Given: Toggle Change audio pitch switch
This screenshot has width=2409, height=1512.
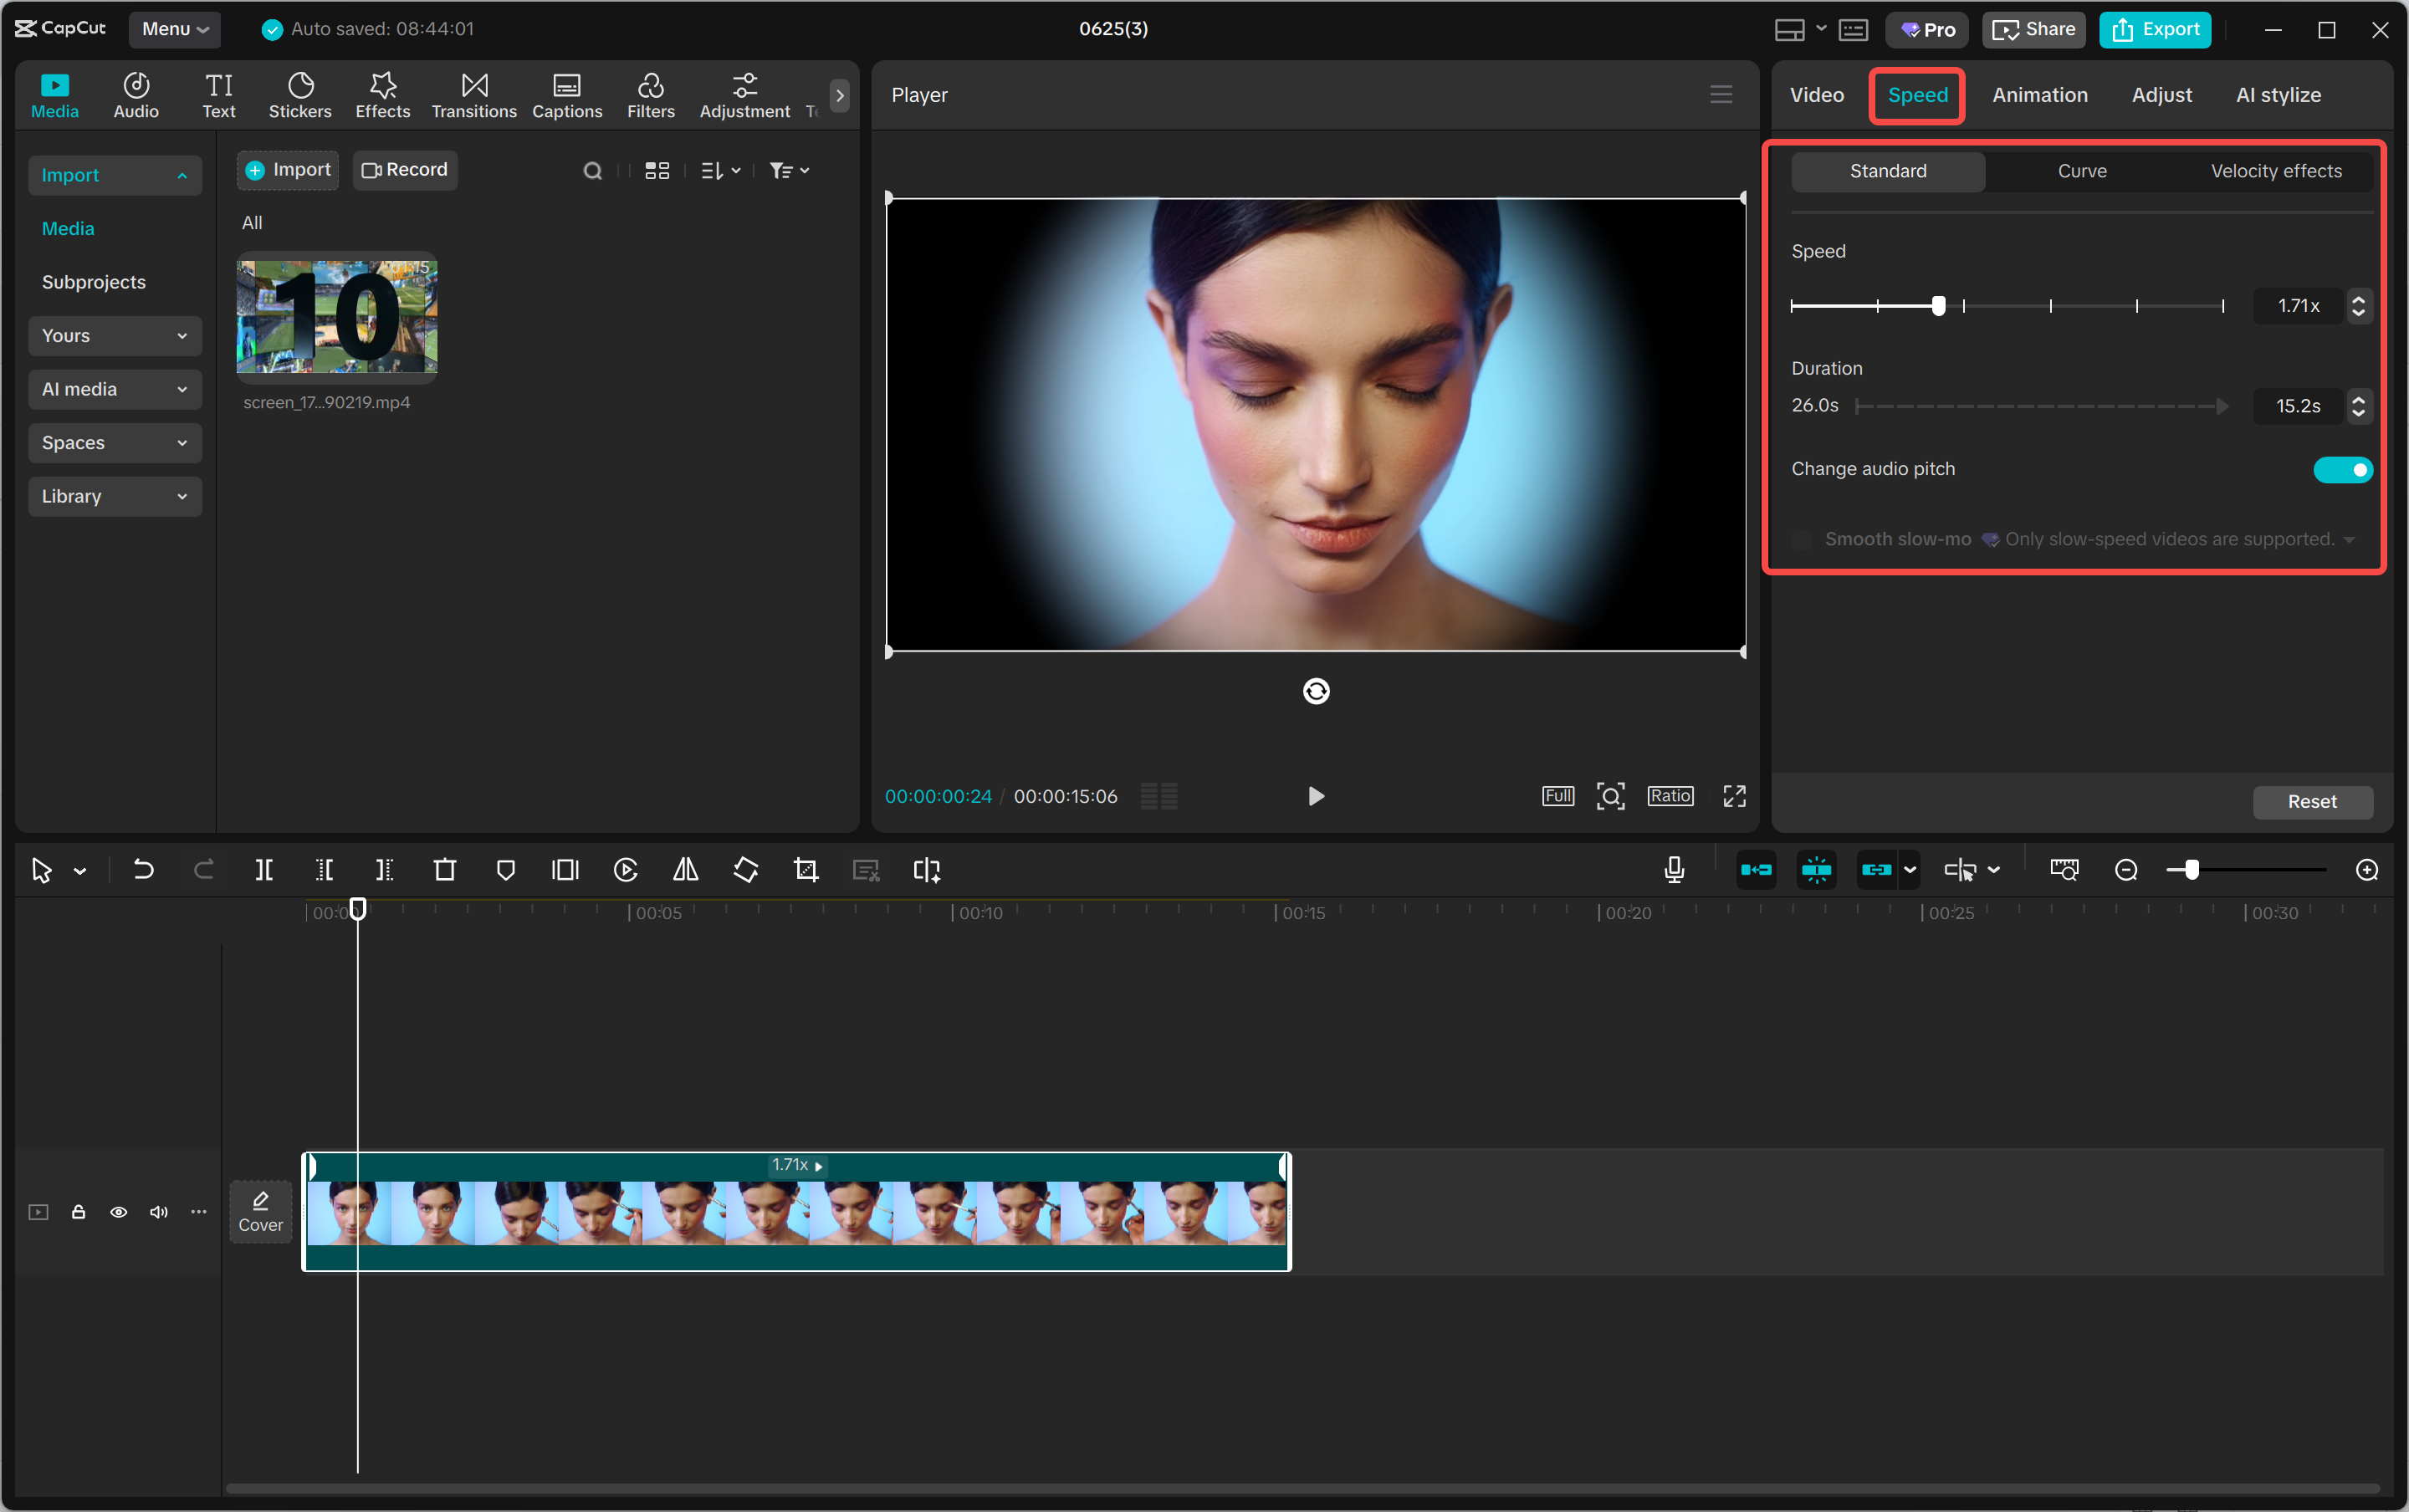Looking at the screenshot, I should pos(2342,470).
